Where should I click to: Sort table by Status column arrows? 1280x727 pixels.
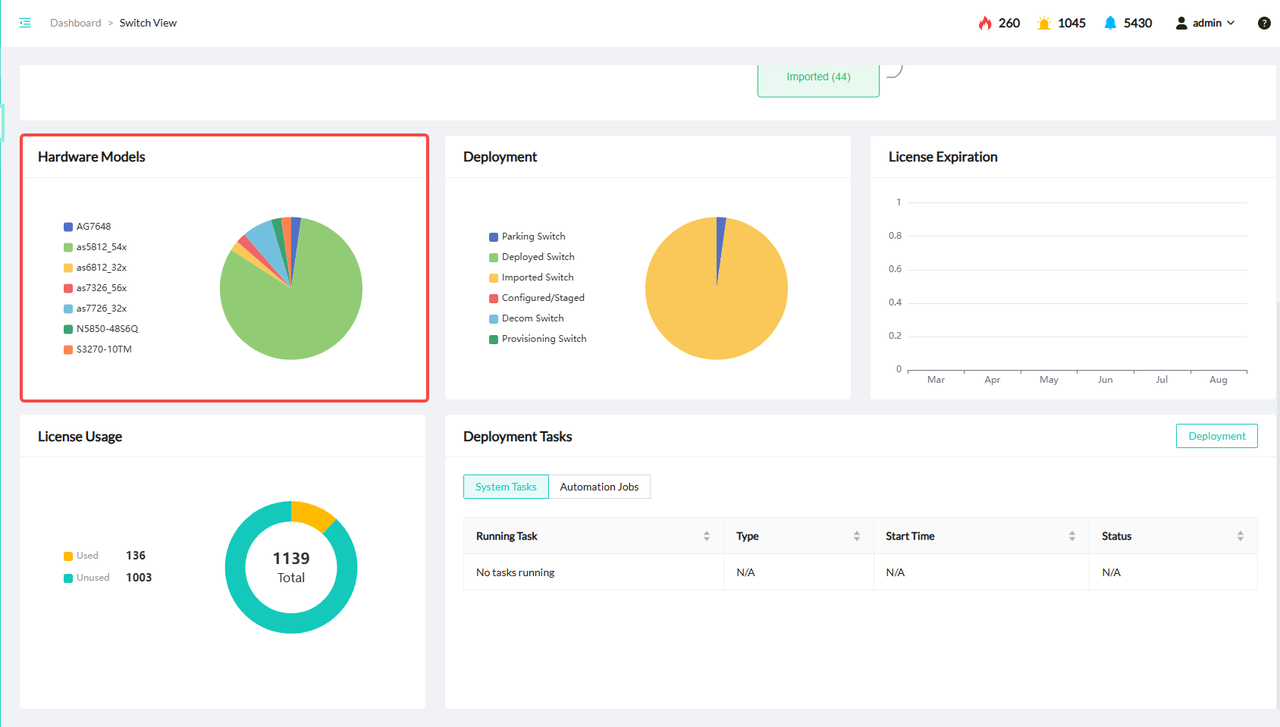pyautogui.click(x=1240, y=536)
